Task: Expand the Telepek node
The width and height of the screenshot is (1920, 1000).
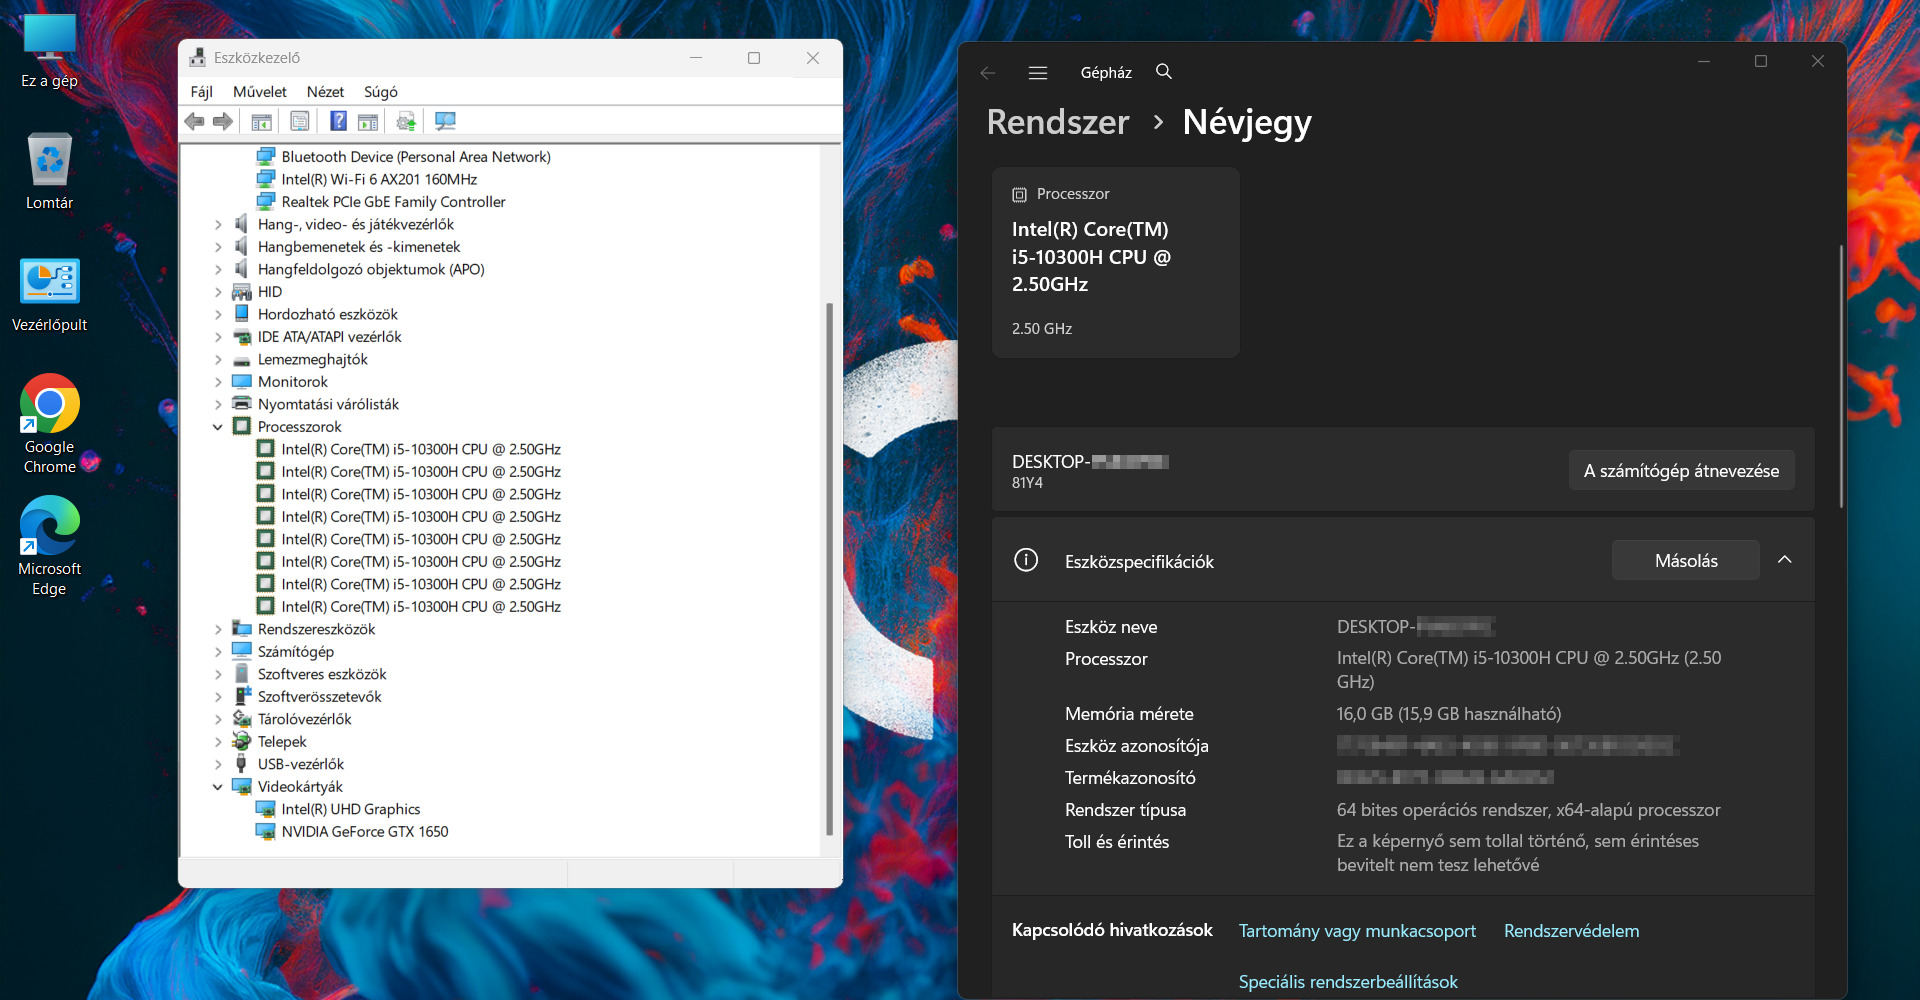Action: point(218,742)
